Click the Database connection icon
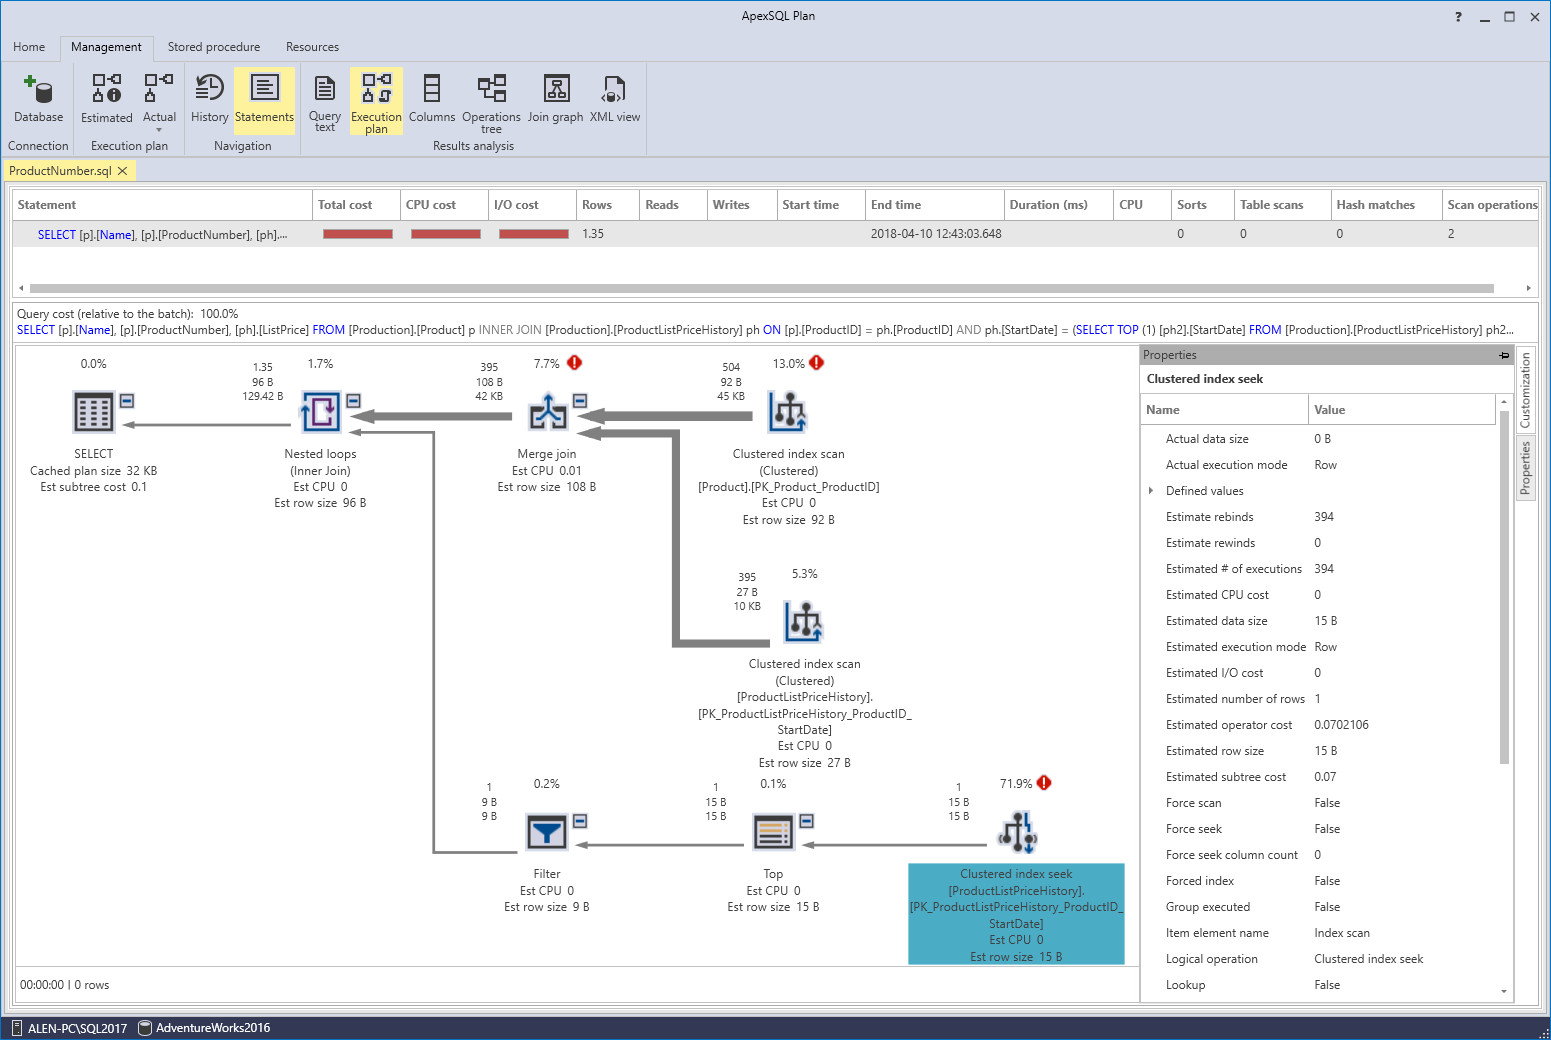 point(38,89)
